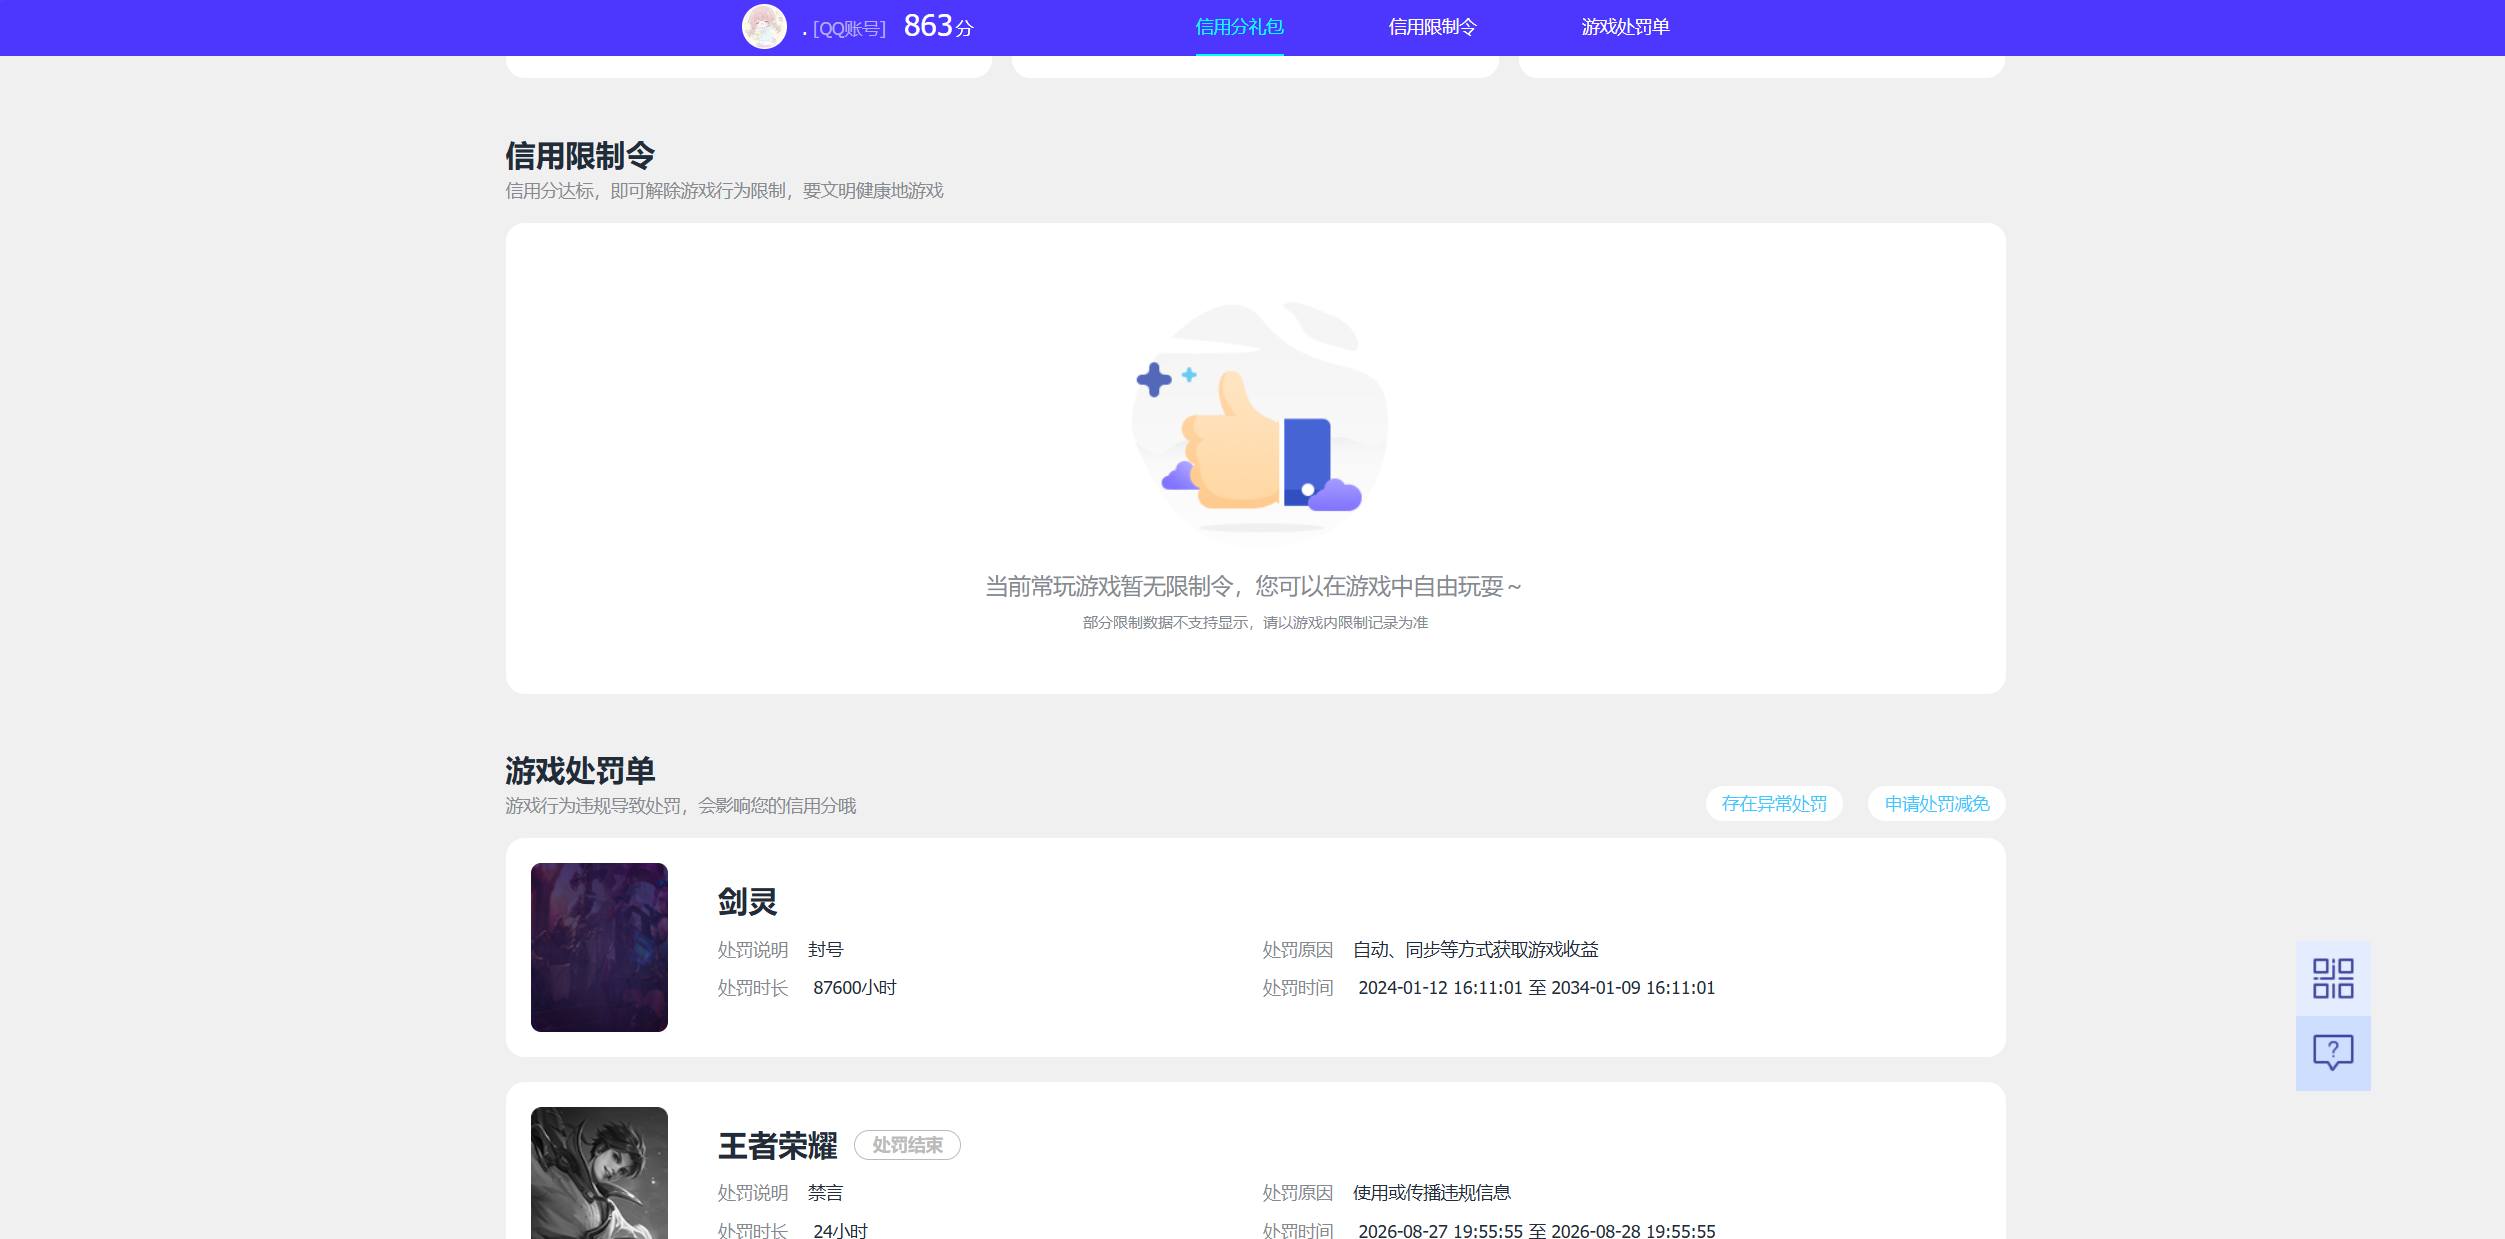Image resolution: width=2505 pixels, height=1239 pixels.
Task: Switch to the 信用限制令 tab
Action: point(1432,27)
